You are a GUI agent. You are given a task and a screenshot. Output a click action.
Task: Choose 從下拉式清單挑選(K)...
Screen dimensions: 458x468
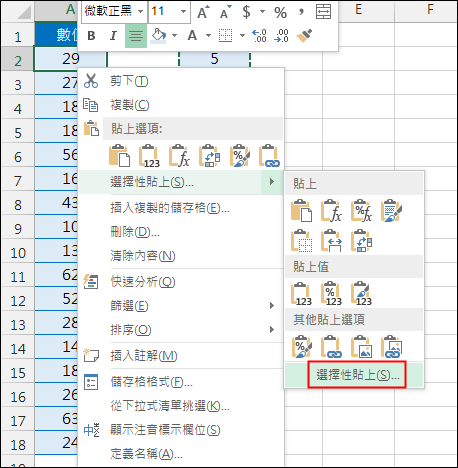(x=181, y=406)
